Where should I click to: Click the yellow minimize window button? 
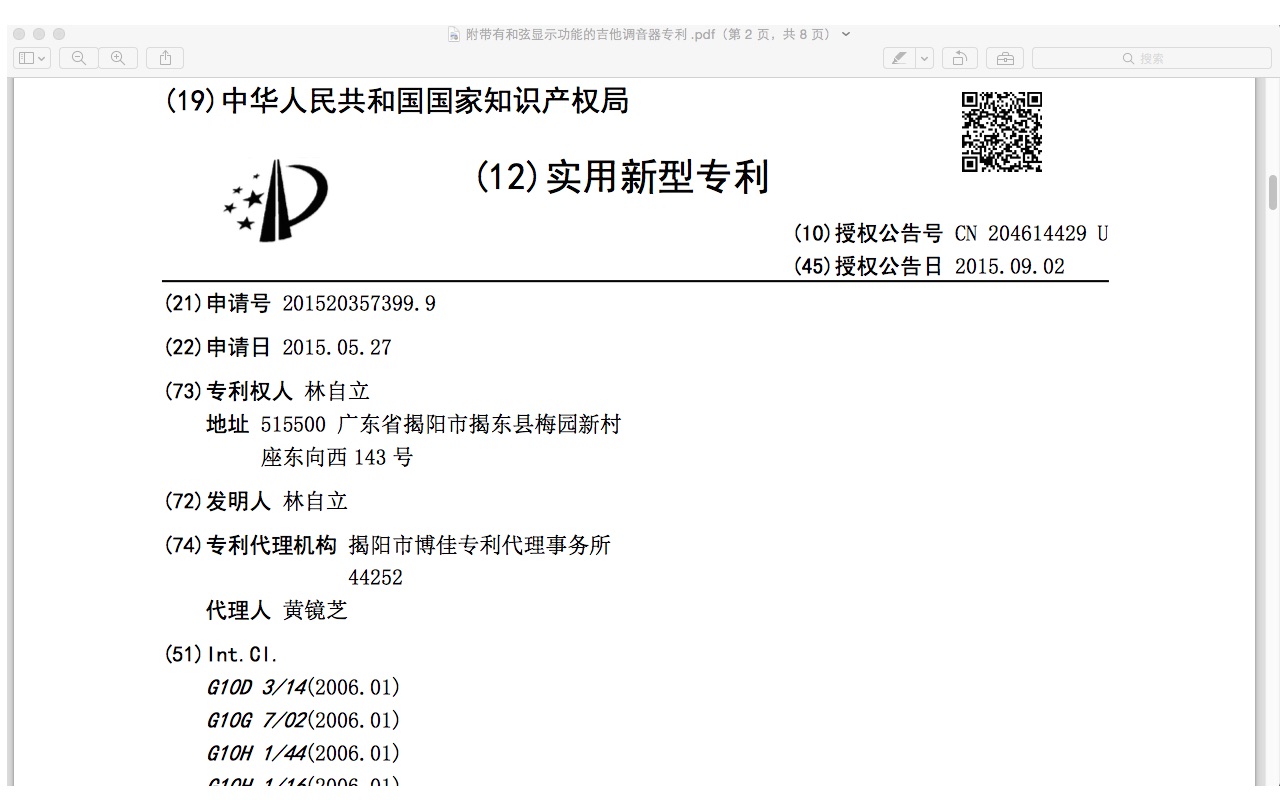(x=39, y=34)
